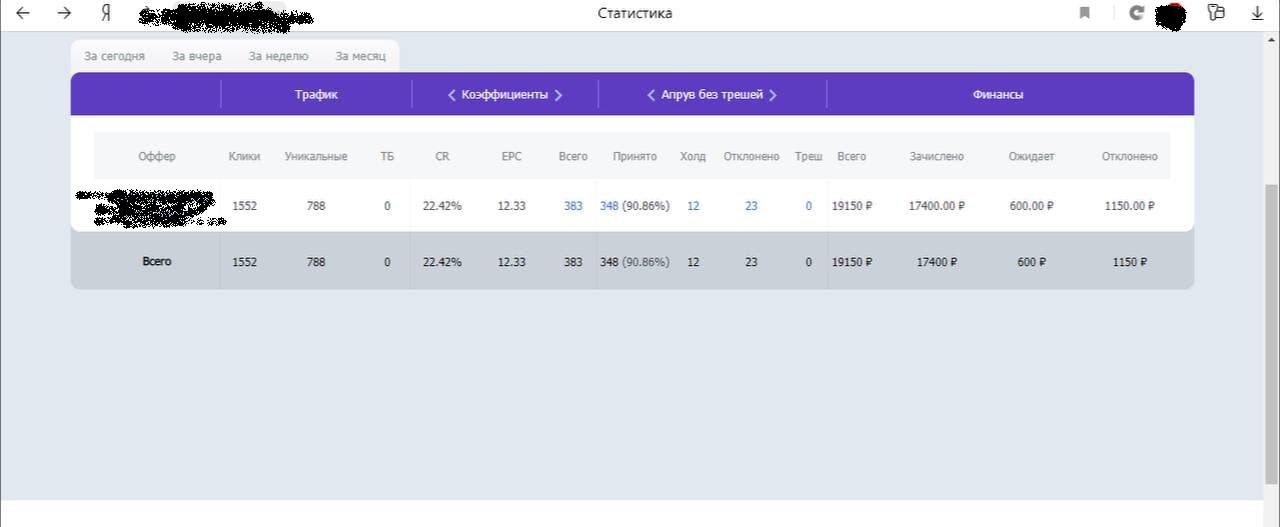Show next Коэффициенты column set
1280x527 pixels.
click(558, 95)
